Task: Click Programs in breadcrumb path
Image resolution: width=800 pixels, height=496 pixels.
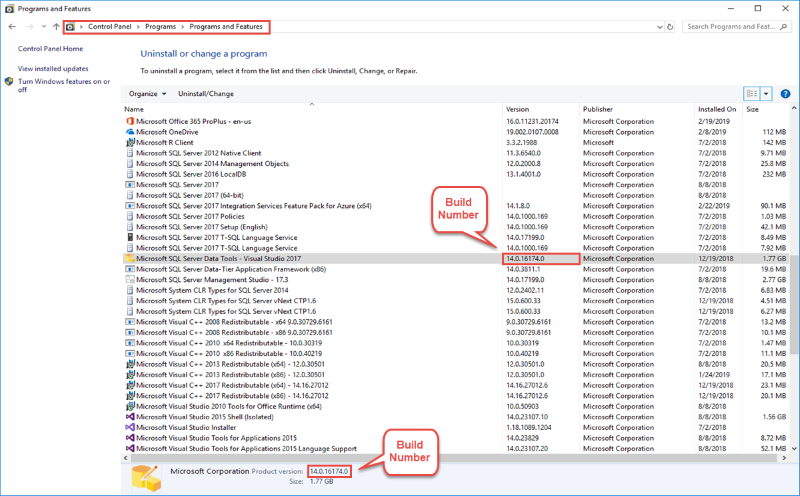Action: 160,27
